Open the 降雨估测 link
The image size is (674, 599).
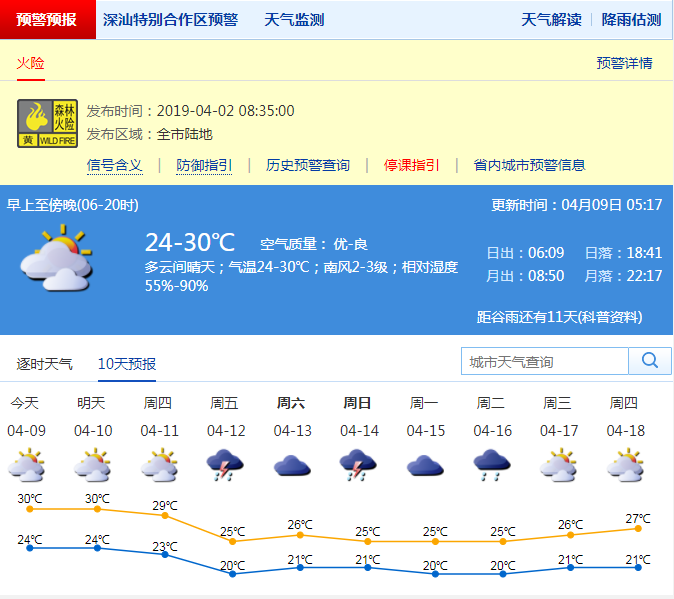coord(631,20)
